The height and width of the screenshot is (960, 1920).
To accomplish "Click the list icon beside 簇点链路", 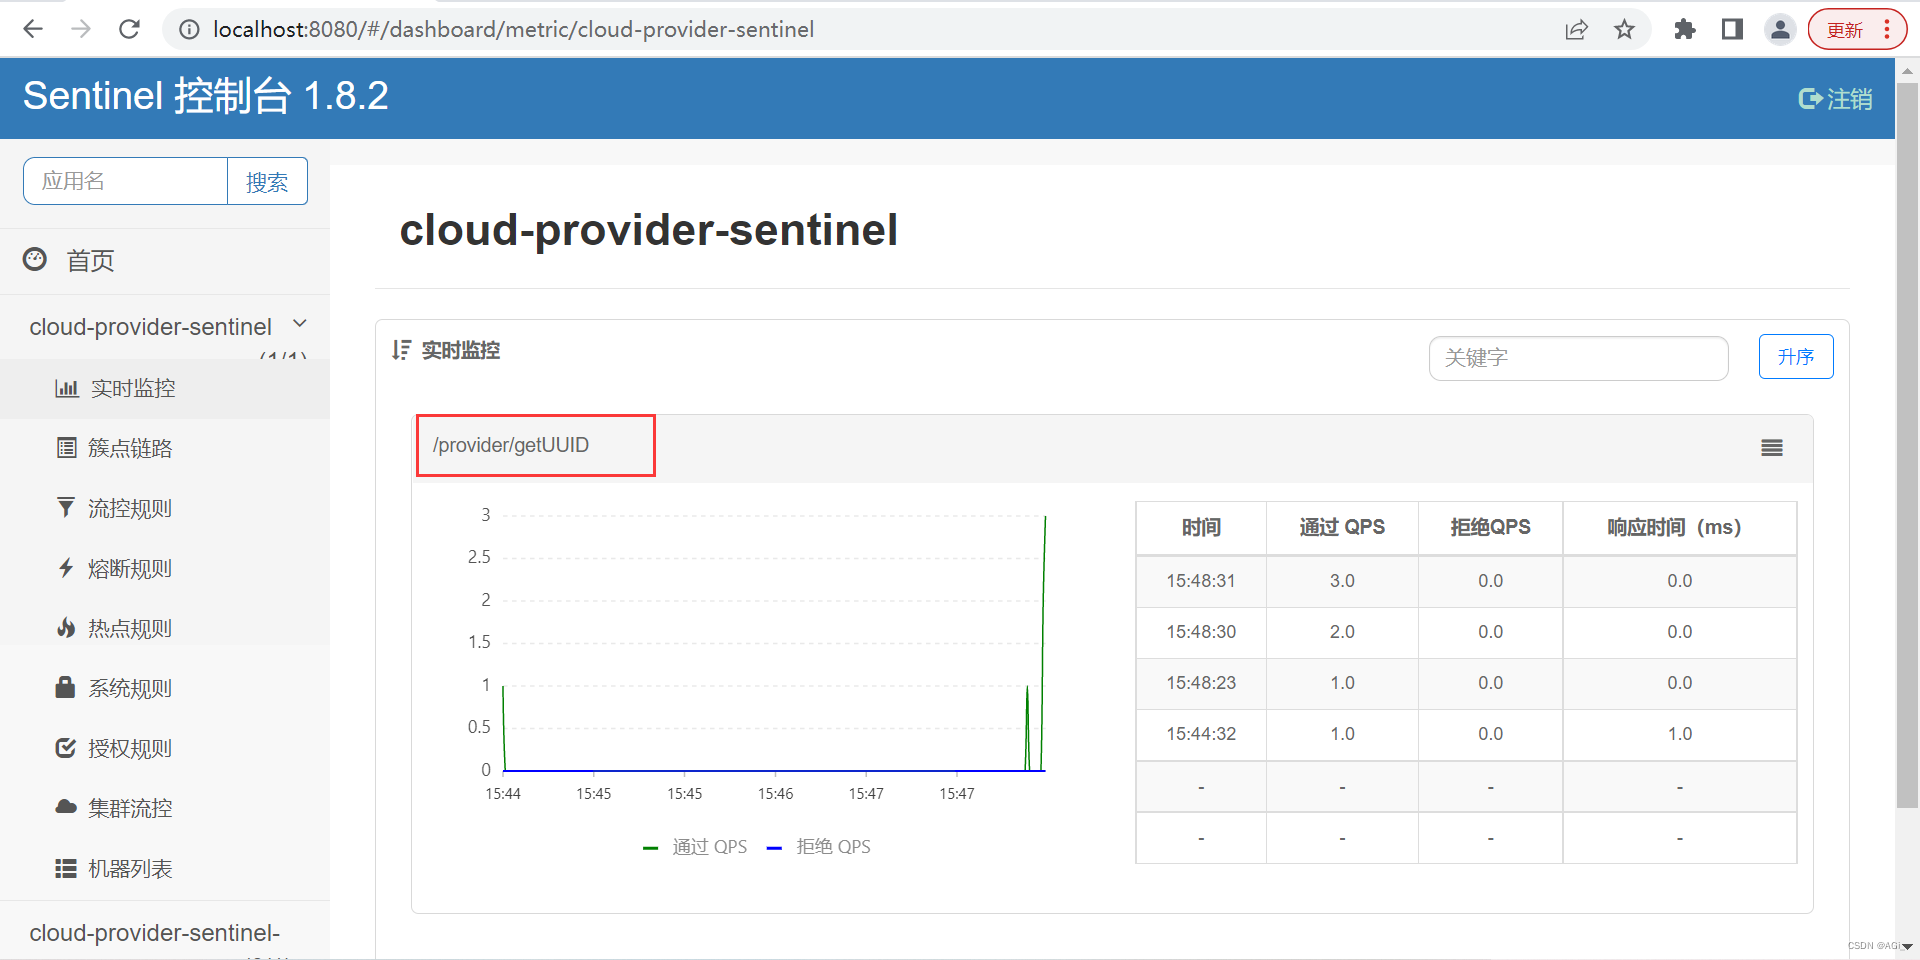I will click(66, 448).
